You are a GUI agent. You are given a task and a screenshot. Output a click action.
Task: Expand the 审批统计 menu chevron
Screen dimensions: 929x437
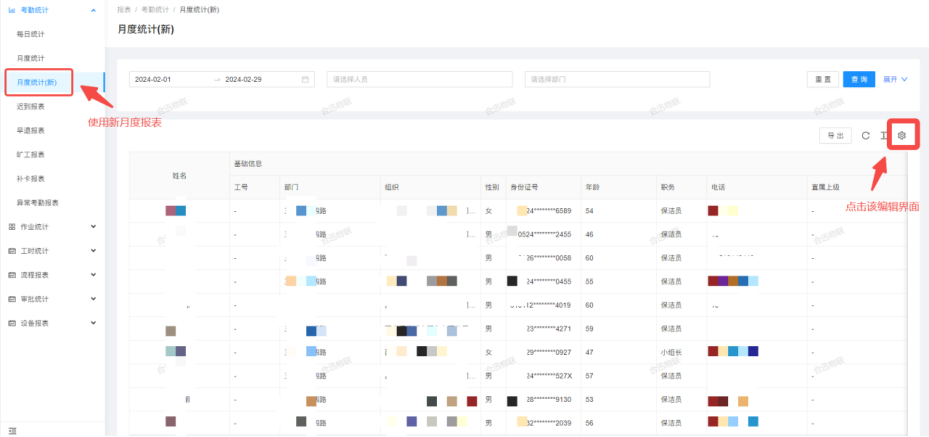93,299
